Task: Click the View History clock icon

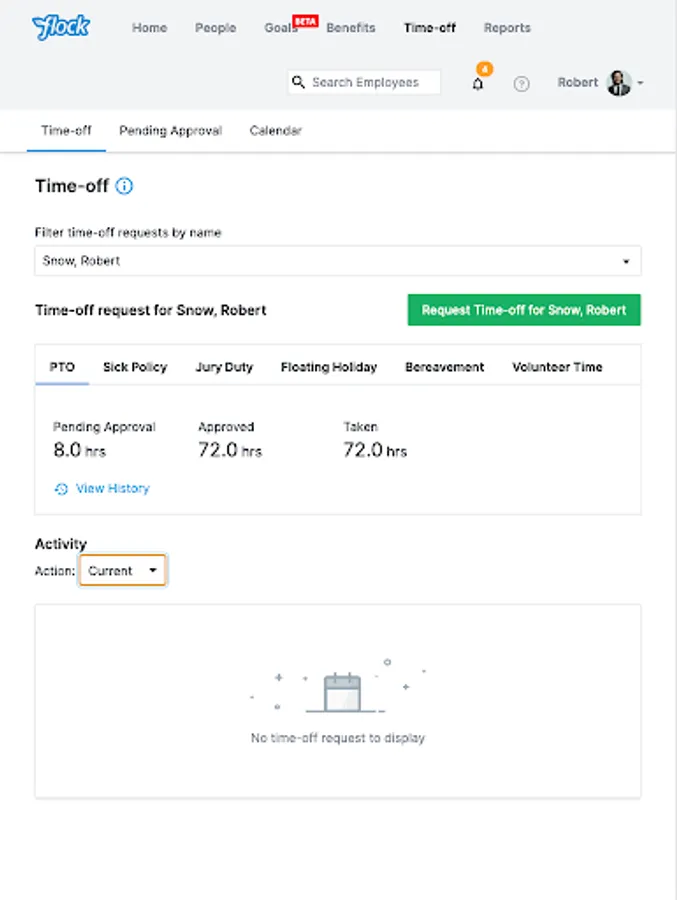Action: [x=61, y=489]
